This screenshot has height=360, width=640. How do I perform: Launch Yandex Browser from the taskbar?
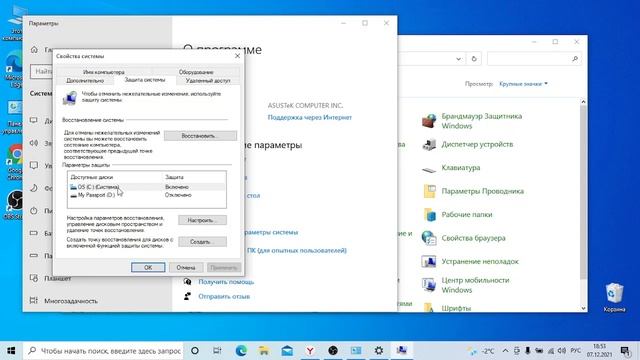[310, 351]
